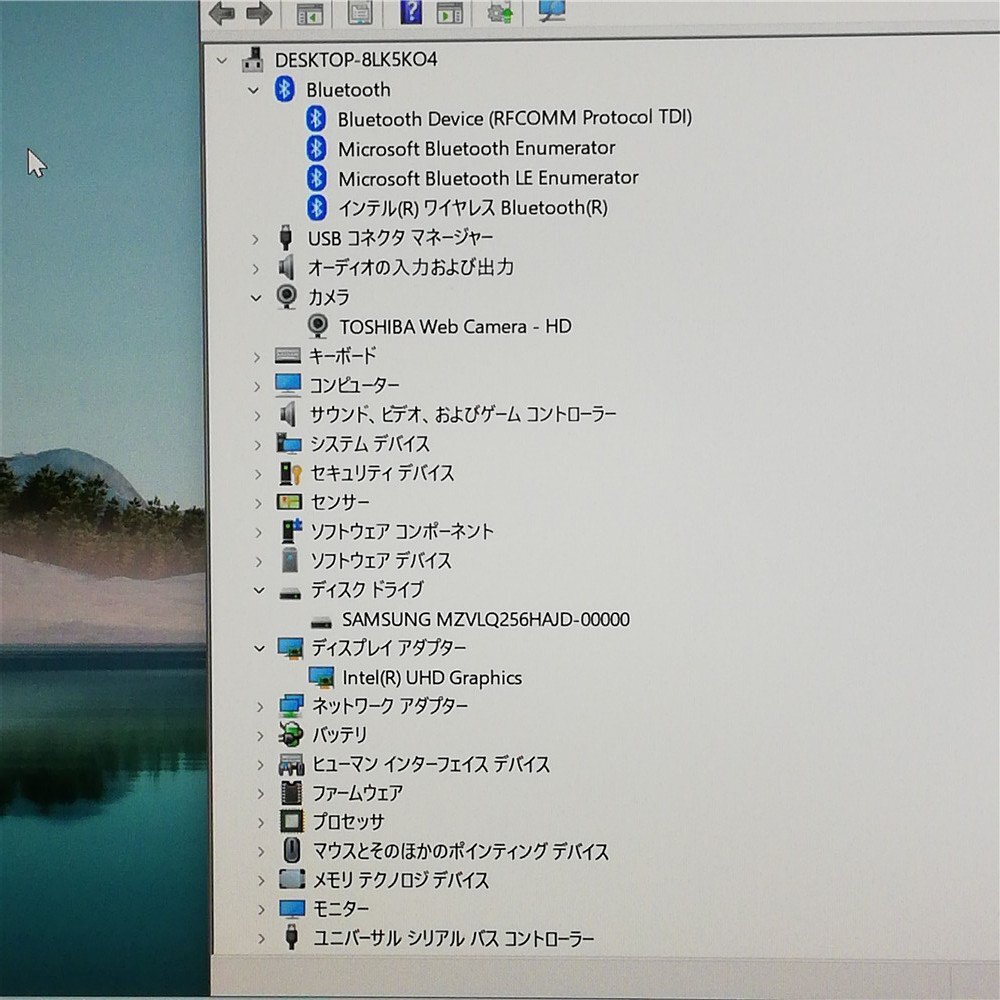Screen dimensions: 1000x1000
Task: Click the Update driver gear icon
Action: [x=500, y=13]
